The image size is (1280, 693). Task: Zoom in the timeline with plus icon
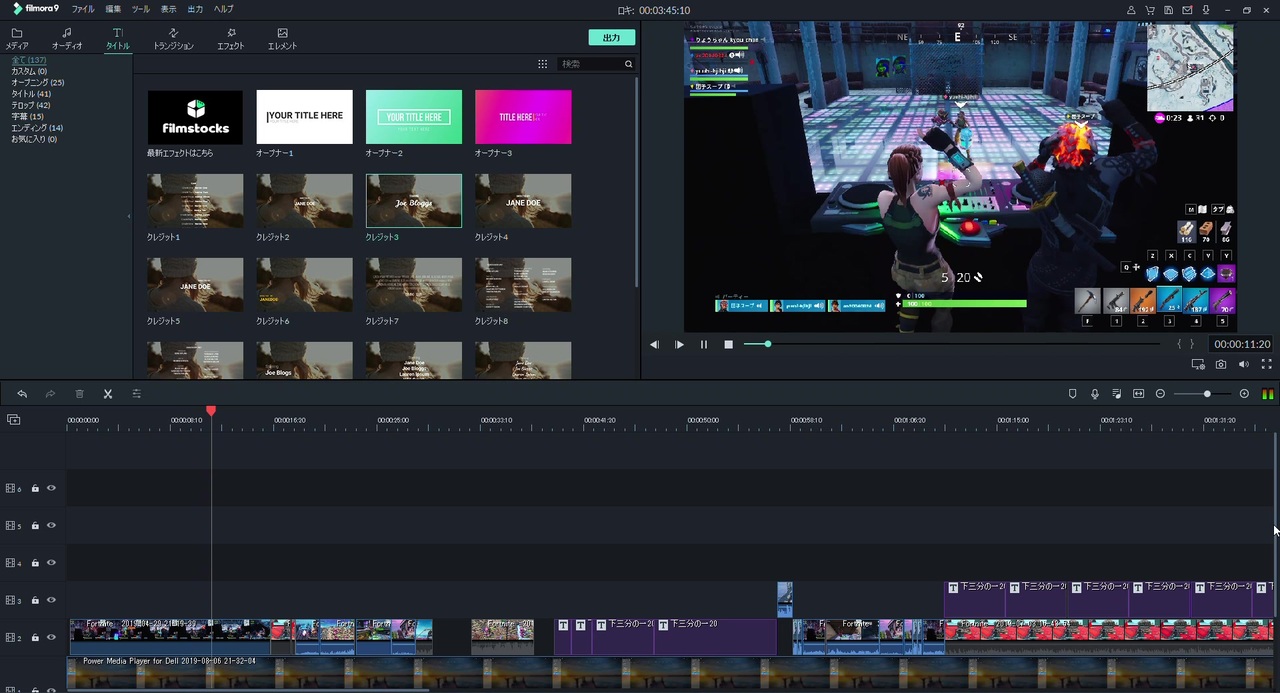[x=1244, y=394]
